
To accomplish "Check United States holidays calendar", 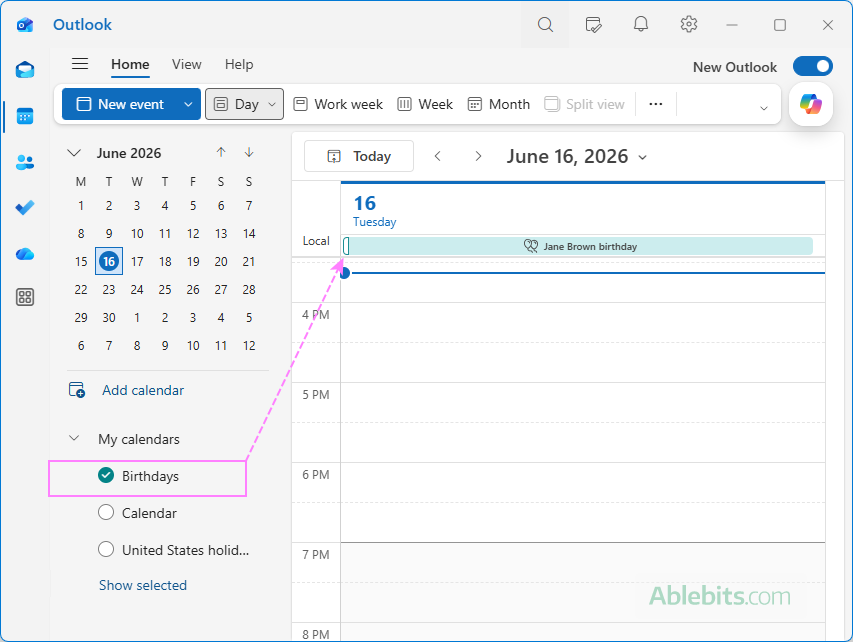I will (106, 550).
